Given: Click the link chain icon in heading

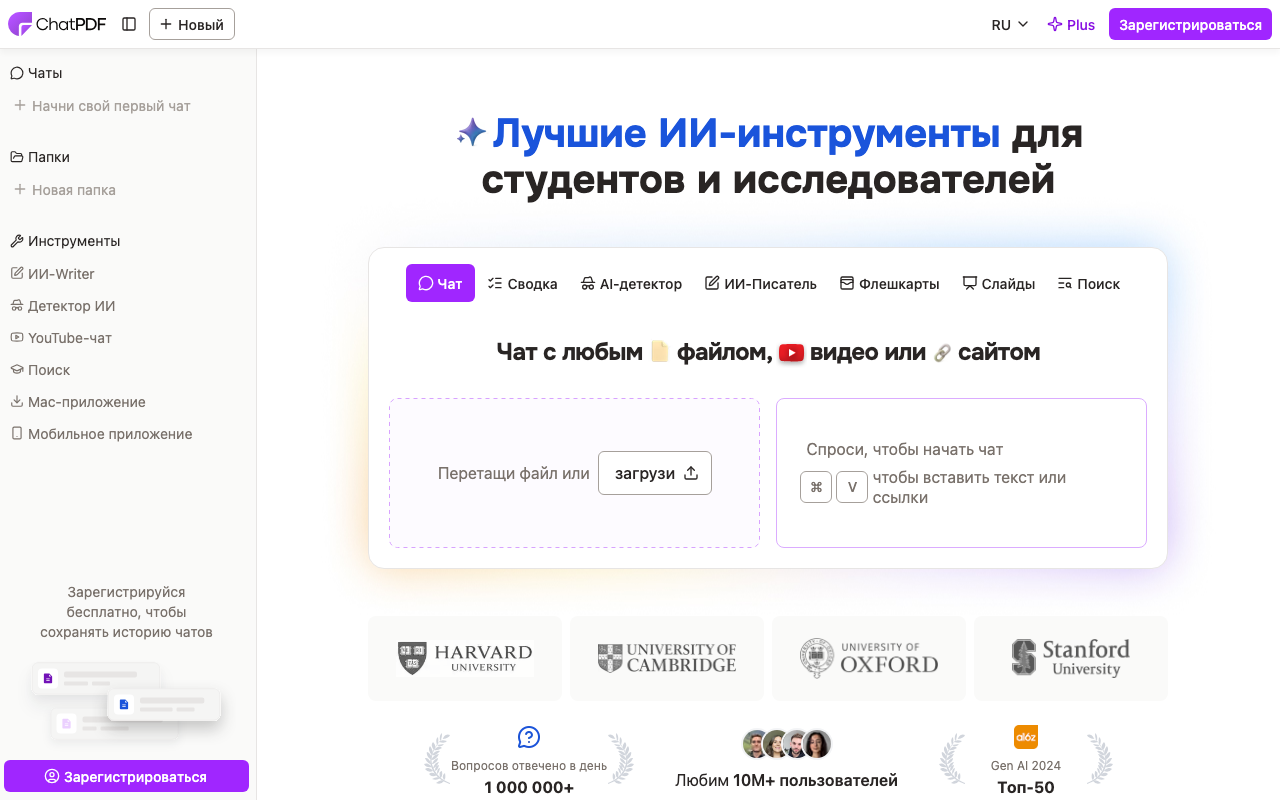Looking at the screenshot, I should pyautogui.click(x=942, y=353).
